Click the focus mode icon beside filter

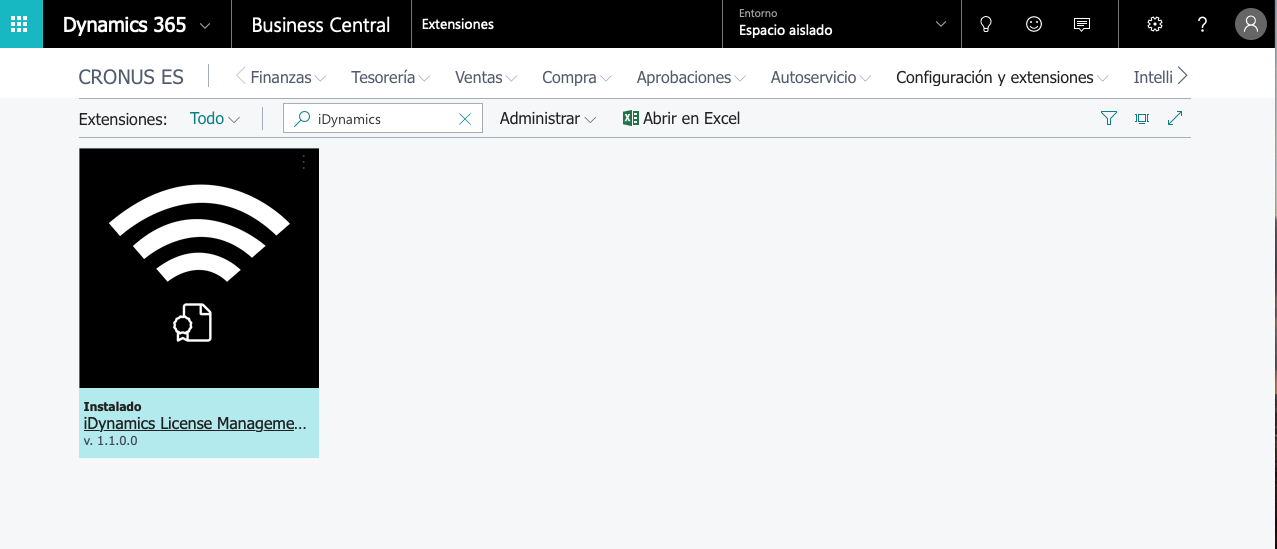(x=1142, y=118)
